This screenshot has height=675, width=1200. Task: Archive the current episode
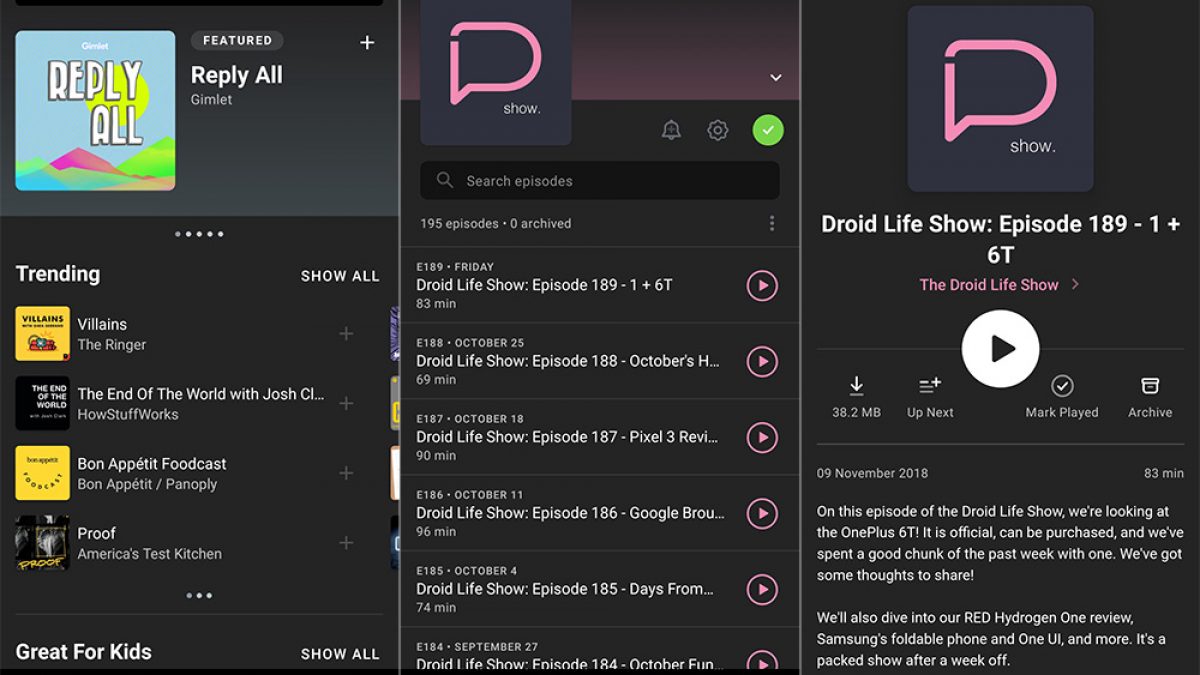pos(1150,387)
